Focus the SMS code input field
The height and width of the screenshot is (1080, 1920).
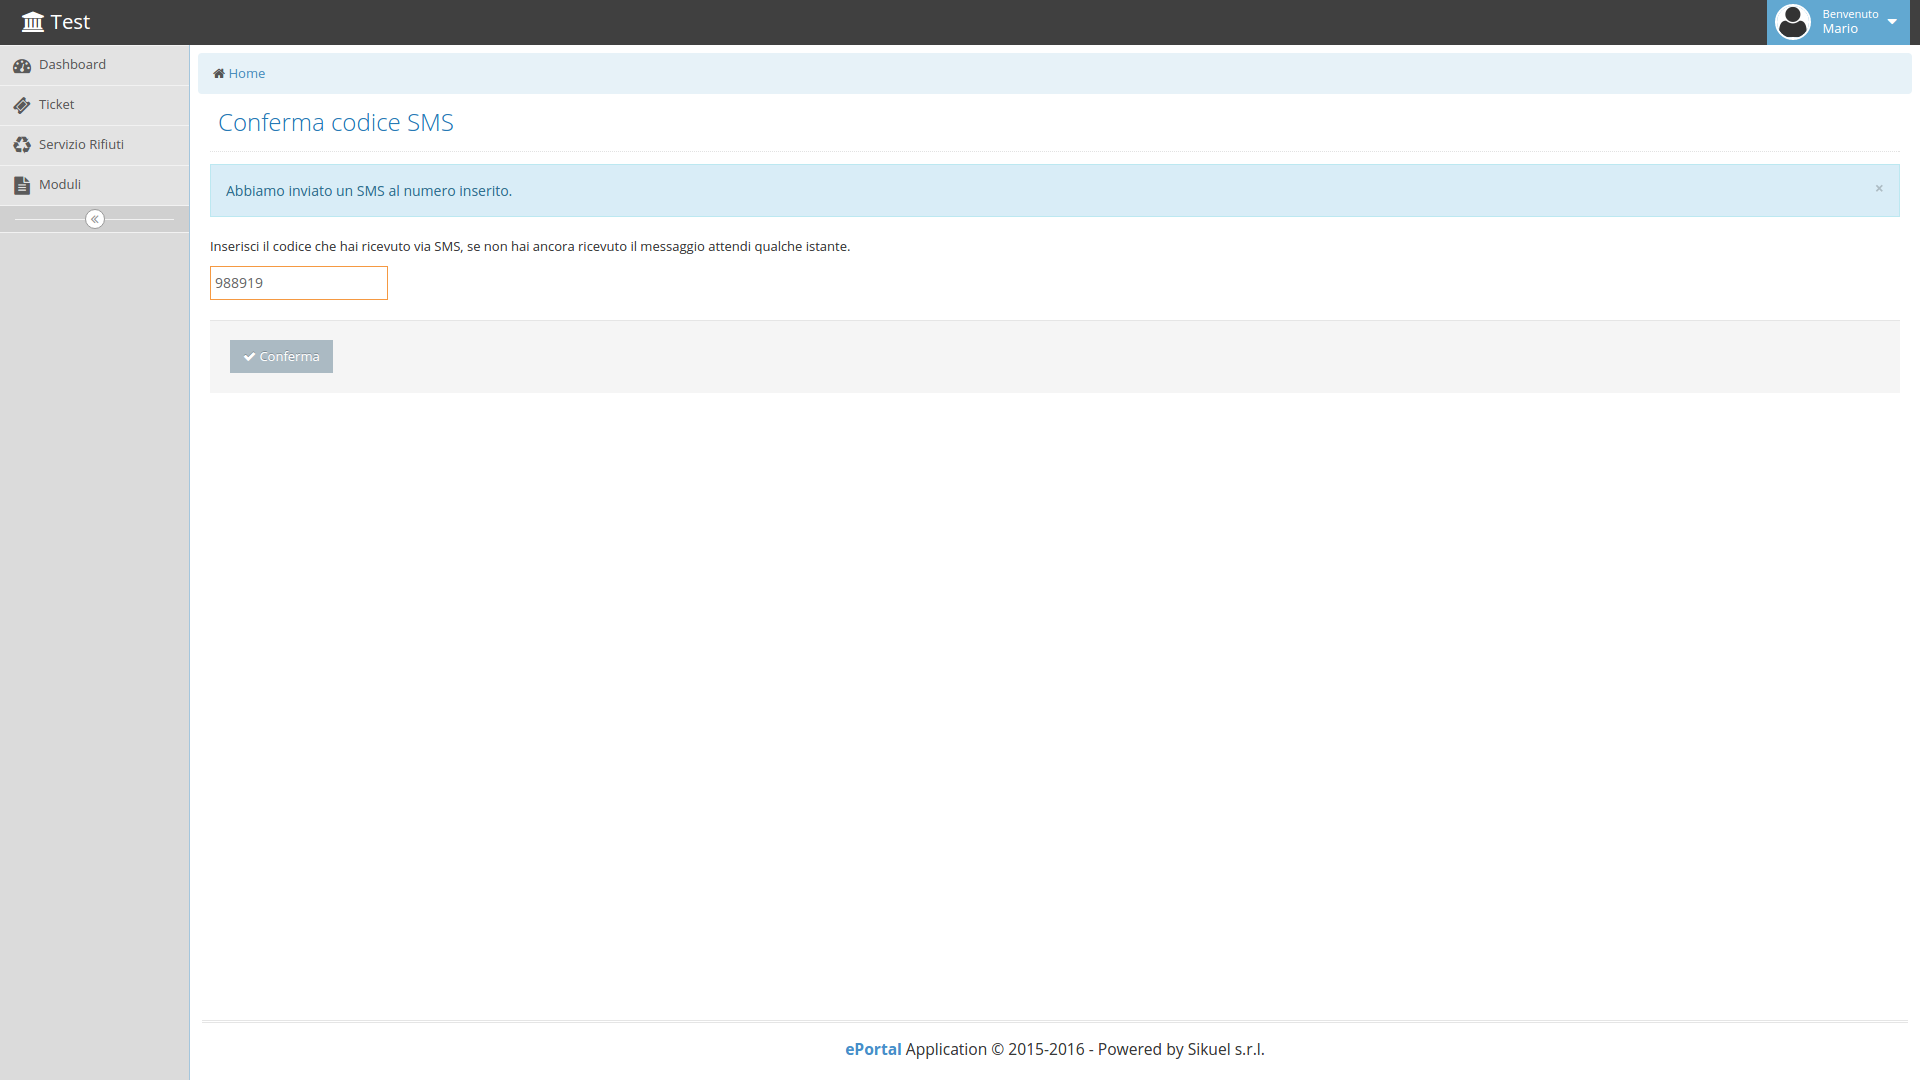(x=299, y=283)
